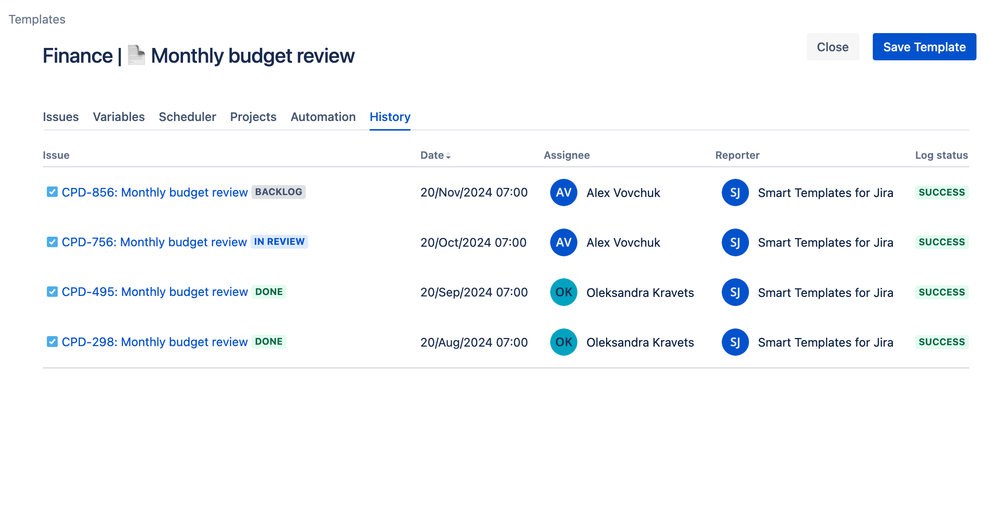This screenshot has width=998, height=525.
Task: Toggle the task checkbox icon for CPD-756
Action: click(x=52, y=242)
